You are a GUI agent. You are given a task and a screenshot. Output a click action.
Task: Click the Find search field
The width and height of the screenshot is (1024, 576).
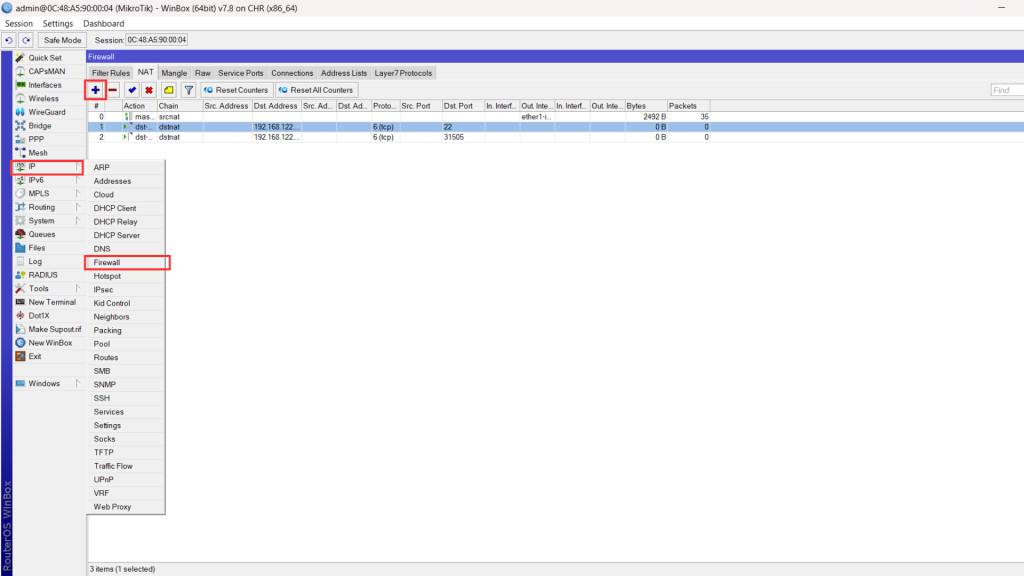[1004, 90]
